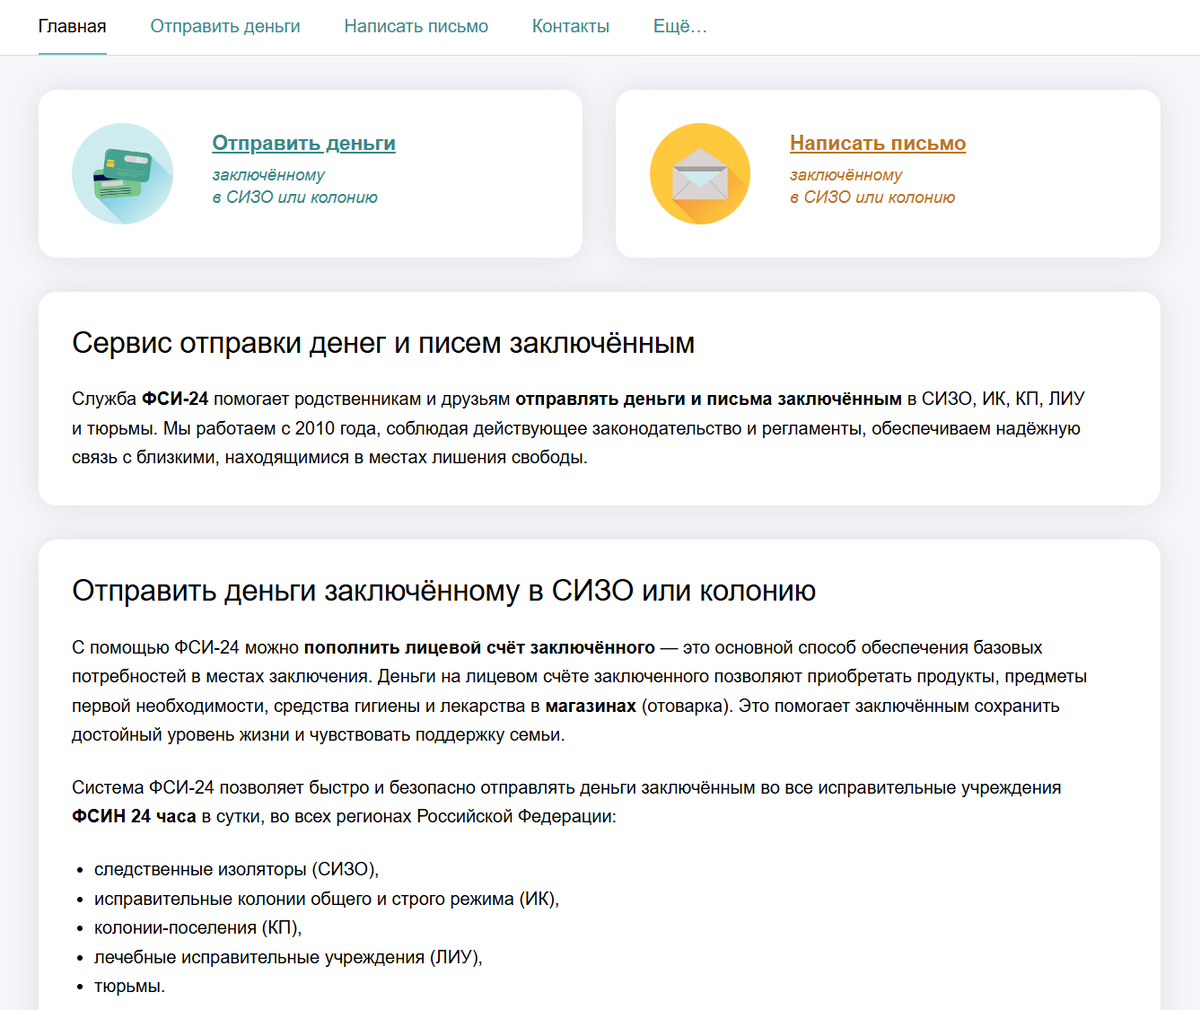The width and height of the screenshot is (1200, 1010).
Task: Click list item 'колонии-поселения (КП),'
Action: 198,928
